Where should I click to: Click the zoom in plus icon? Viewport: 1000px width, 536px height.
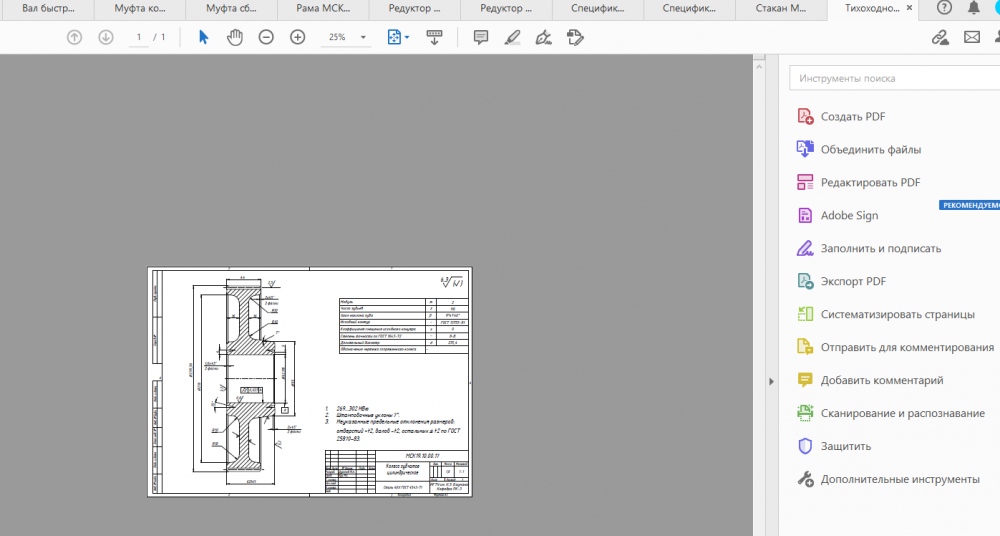pyautogui.click(x=297, y=37)
